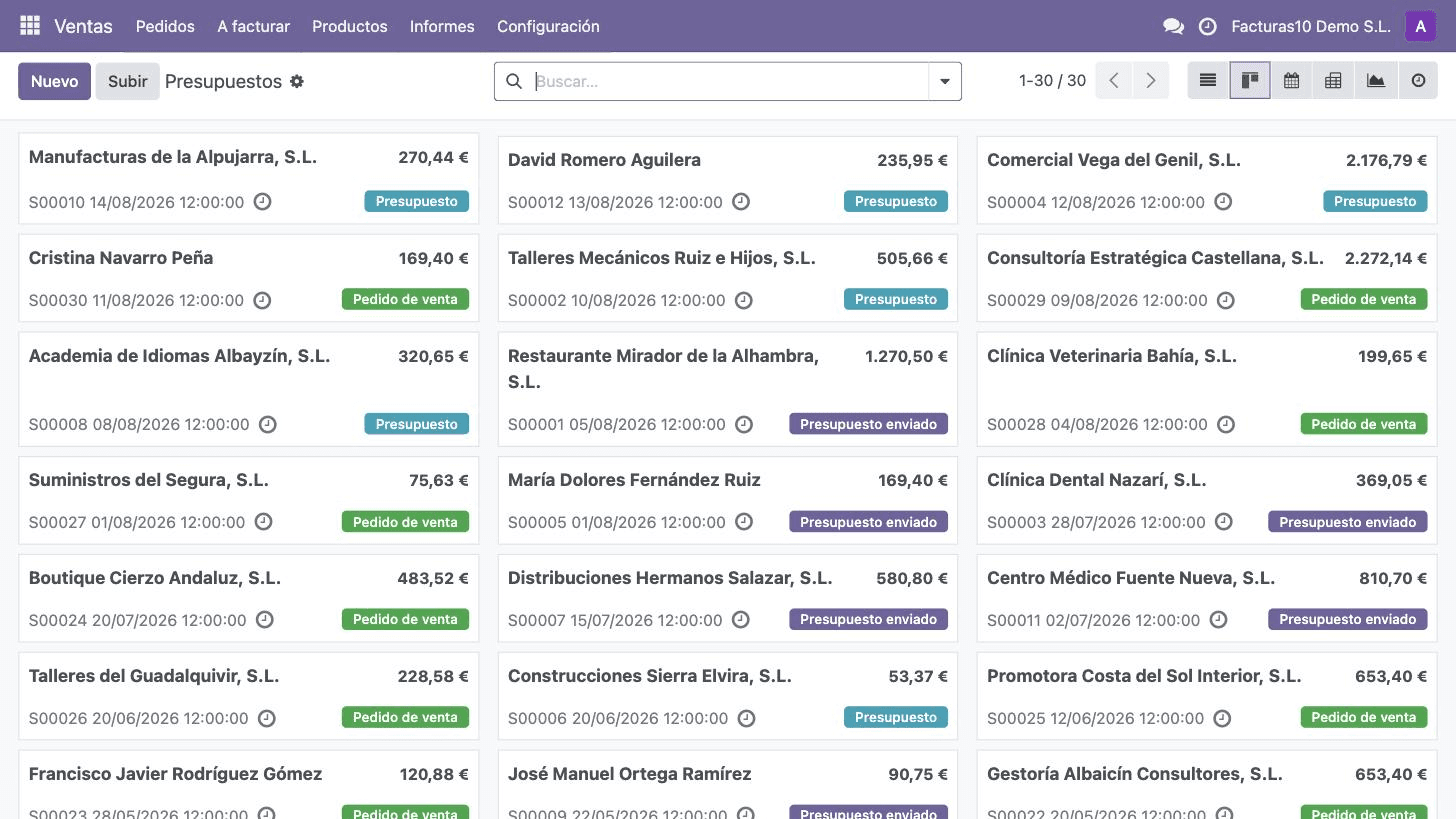Open the apps grid menu icon
The width and height of the screenshot is (1456, 819).
tap(30, 26)
